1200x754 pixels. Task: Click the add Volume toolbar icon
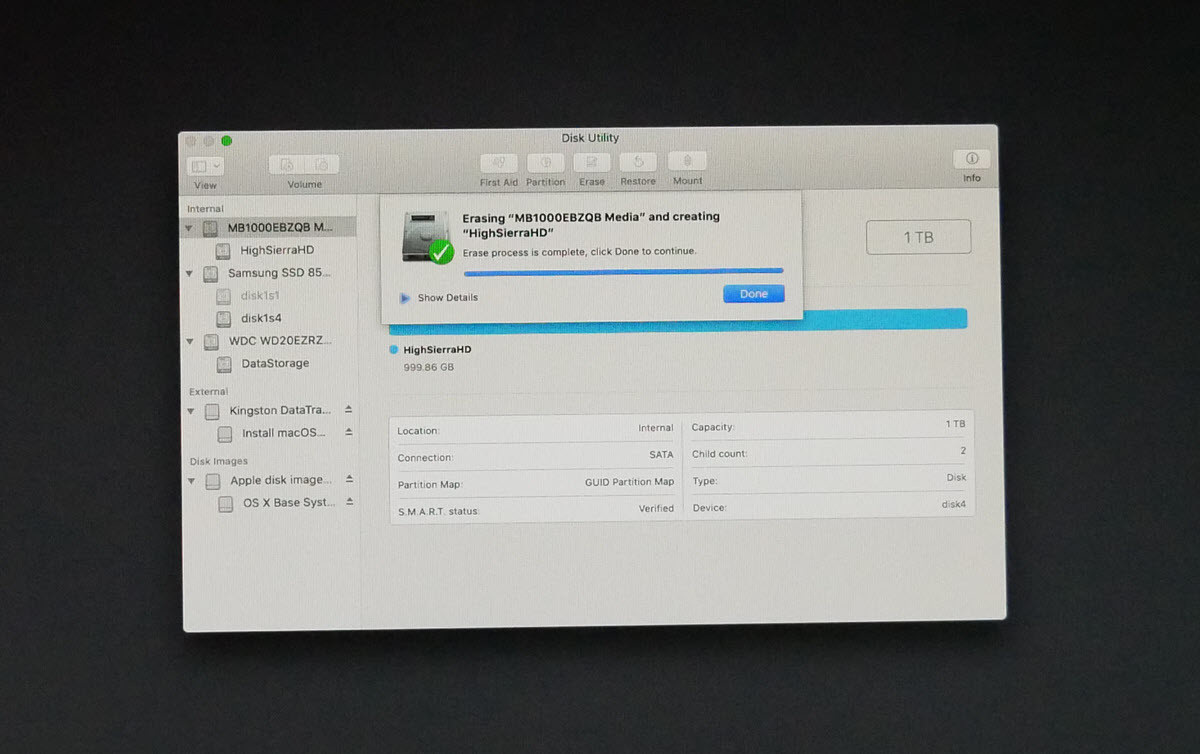pyautogui.click(x=287, y=164)
